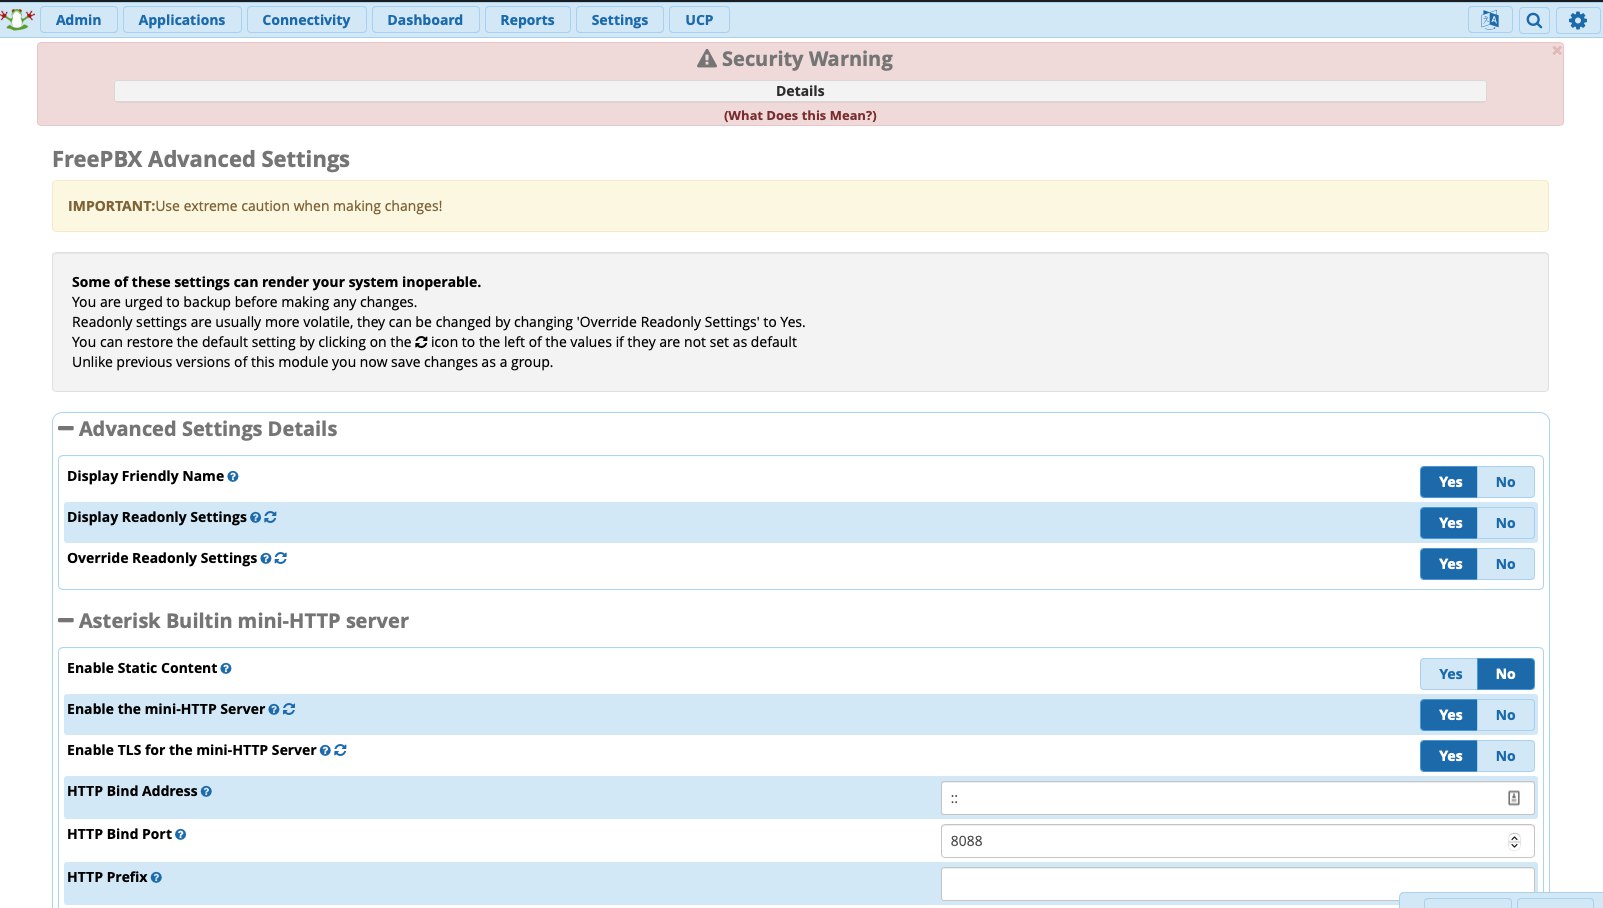
Task: Collapse the Advanced Settings Details section
Action: click(x=67, y=429)
